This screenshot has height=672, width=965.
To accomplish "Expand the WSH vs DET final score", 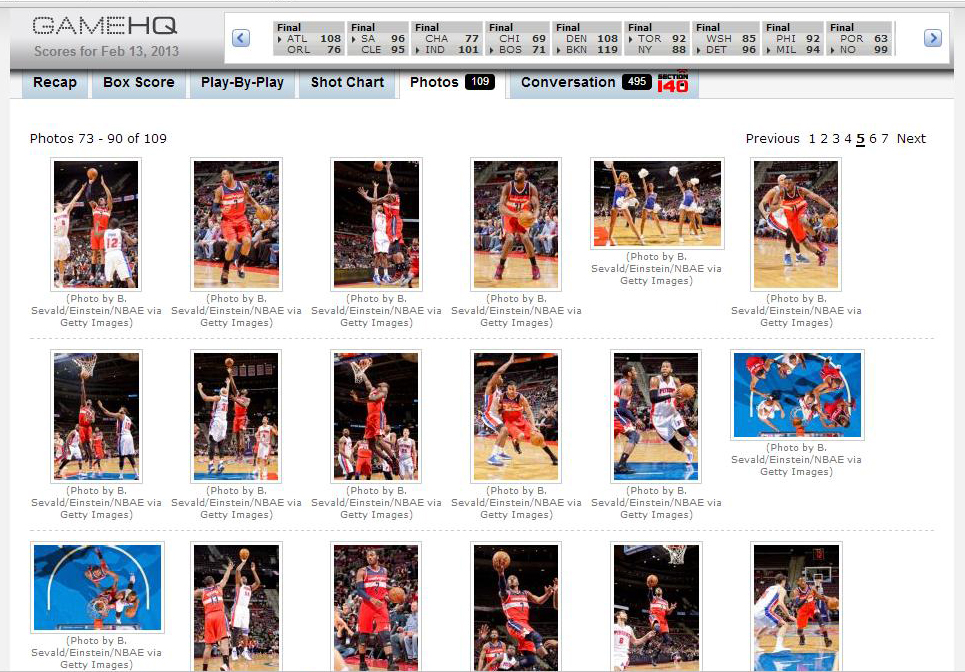I will coord(725,39).
